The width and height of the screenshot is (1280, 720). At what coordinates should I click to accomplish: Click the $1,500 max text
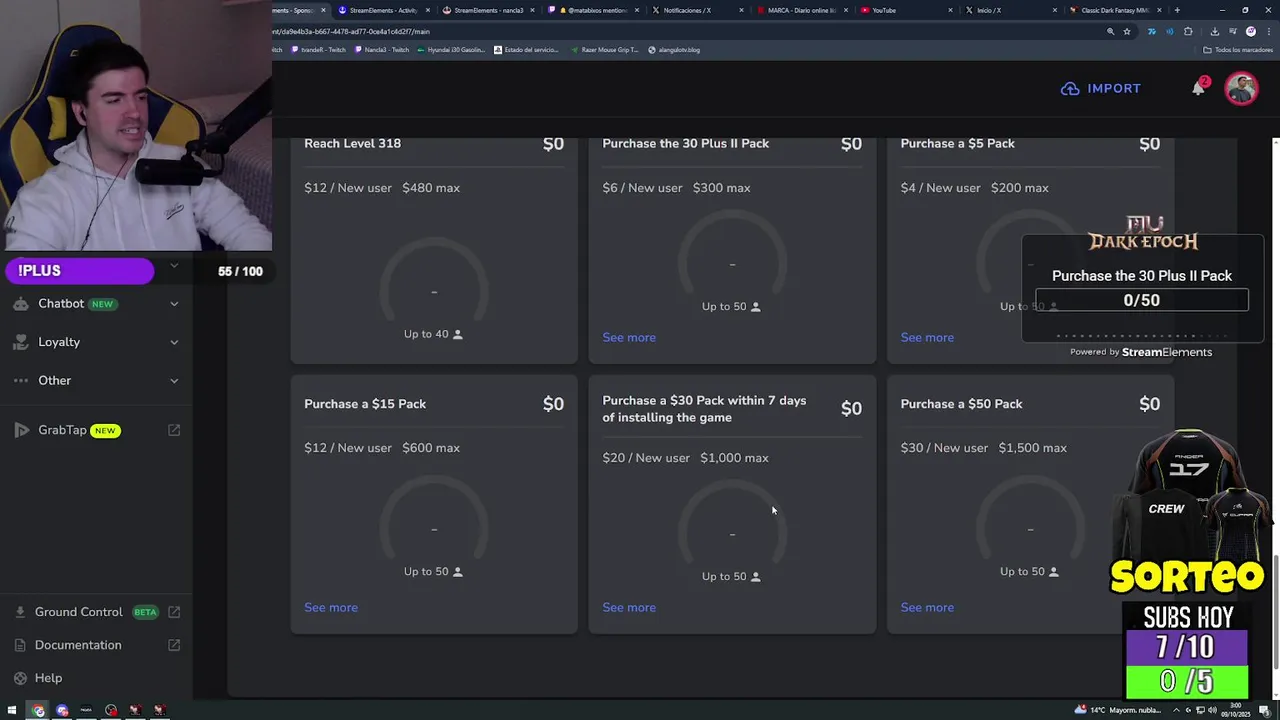(x=1032, y=448)
